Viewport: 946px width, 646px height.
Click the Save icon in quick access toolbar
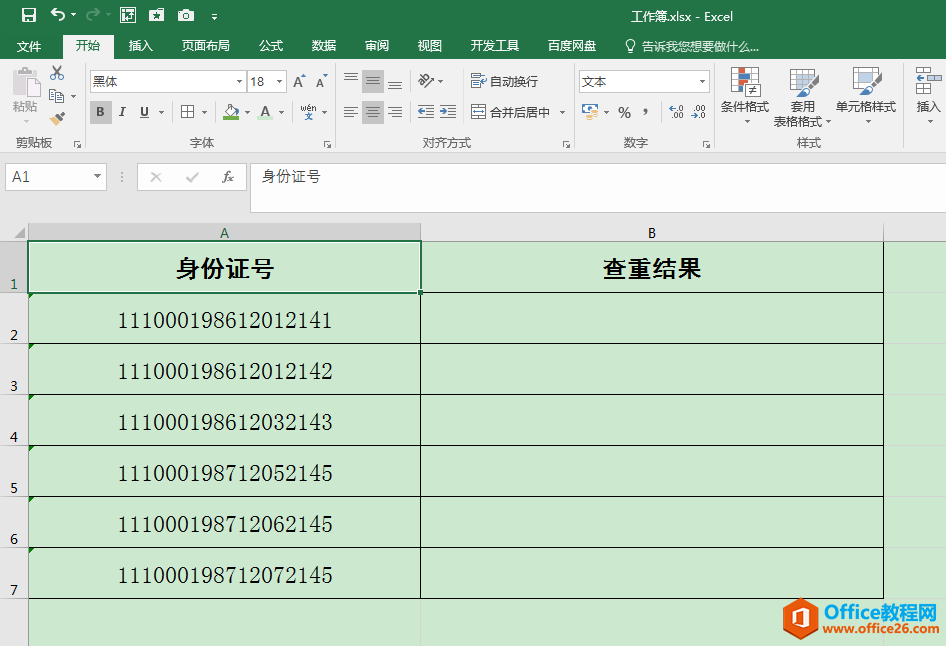pyautogui.click(x=29, y=15)
